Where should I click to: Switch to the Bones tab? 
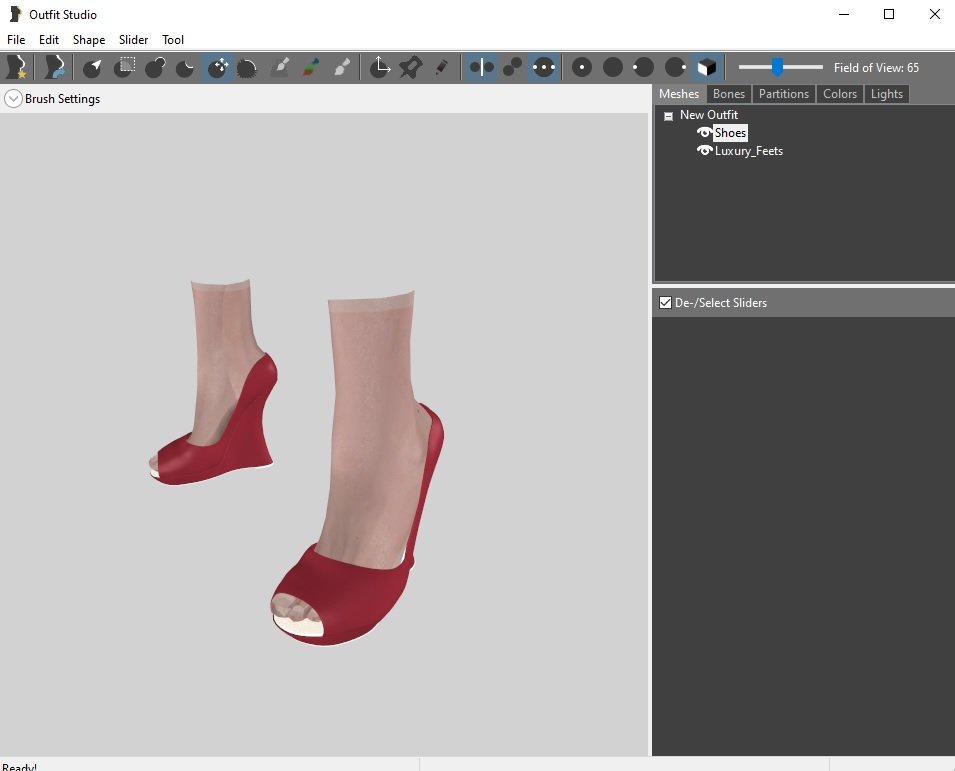pos(729,94)
